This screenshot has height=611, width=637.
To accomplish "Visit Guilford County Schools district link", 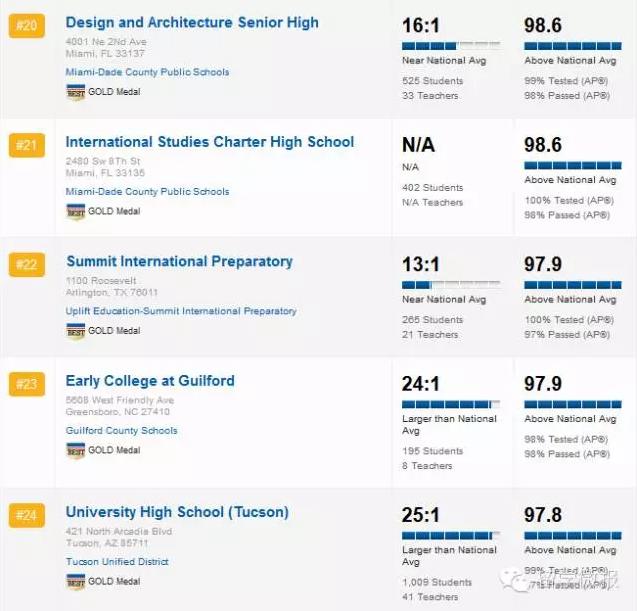I will pyautogui.click(x=121, y=431).
